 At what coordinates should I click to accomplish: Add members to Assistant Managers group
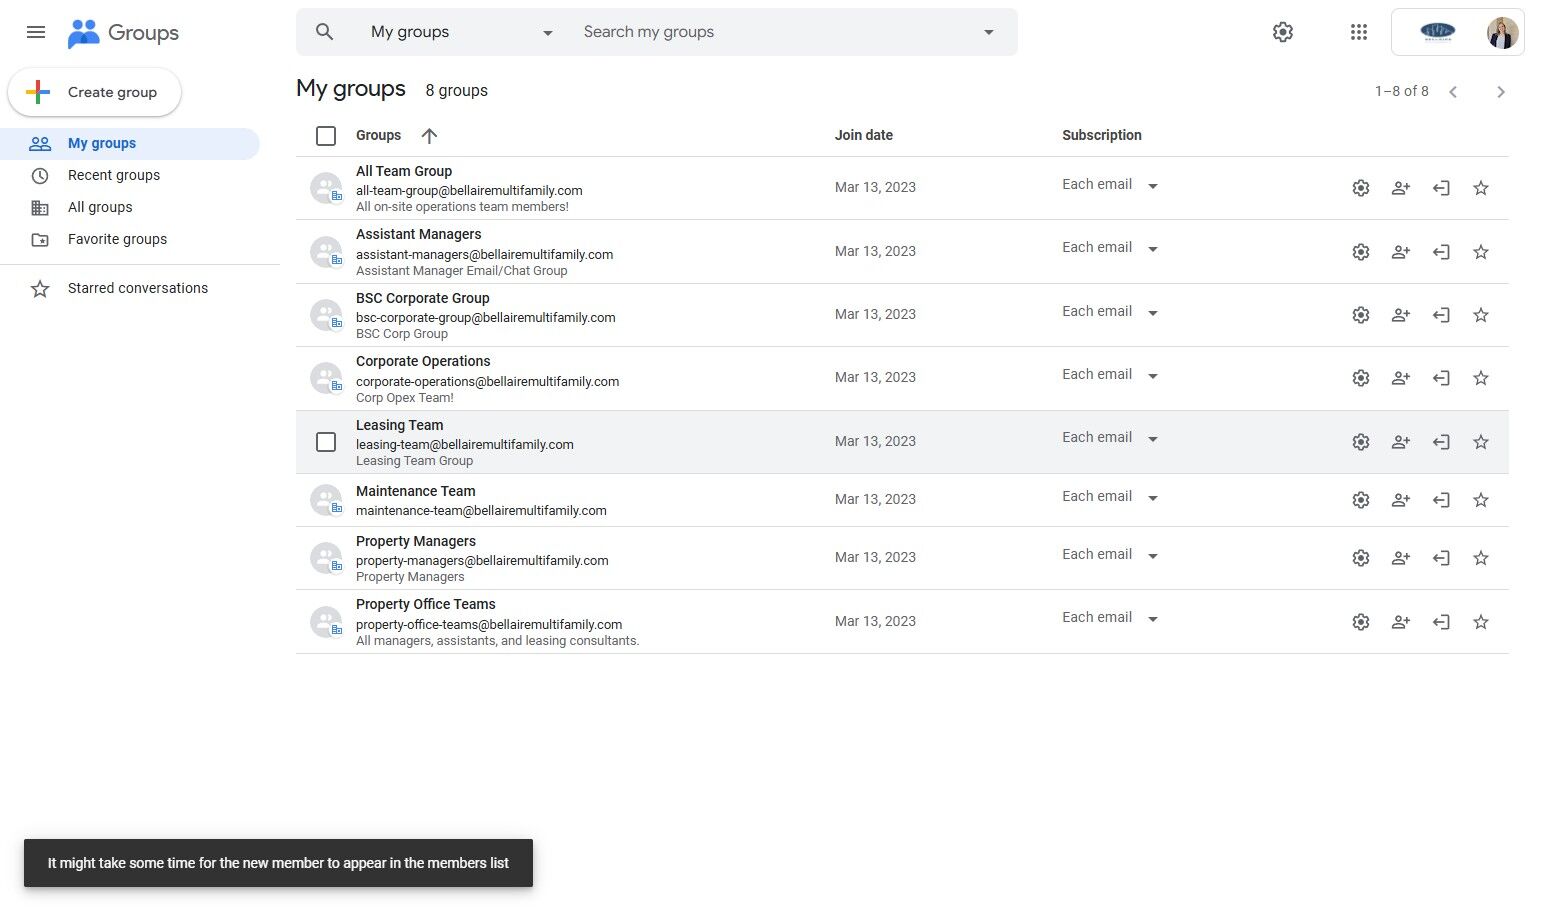pos(1400,252)
